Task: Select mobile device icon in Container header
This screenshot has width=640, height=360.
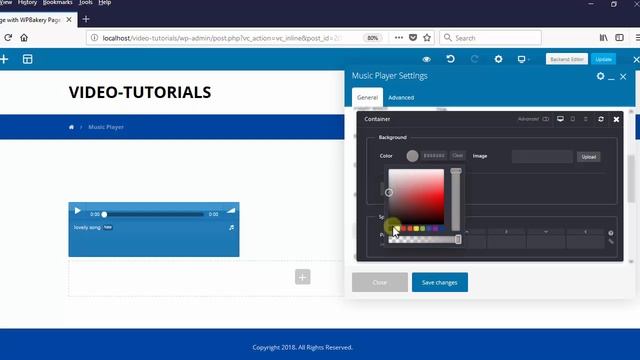Action: click(x=586, y=119)
